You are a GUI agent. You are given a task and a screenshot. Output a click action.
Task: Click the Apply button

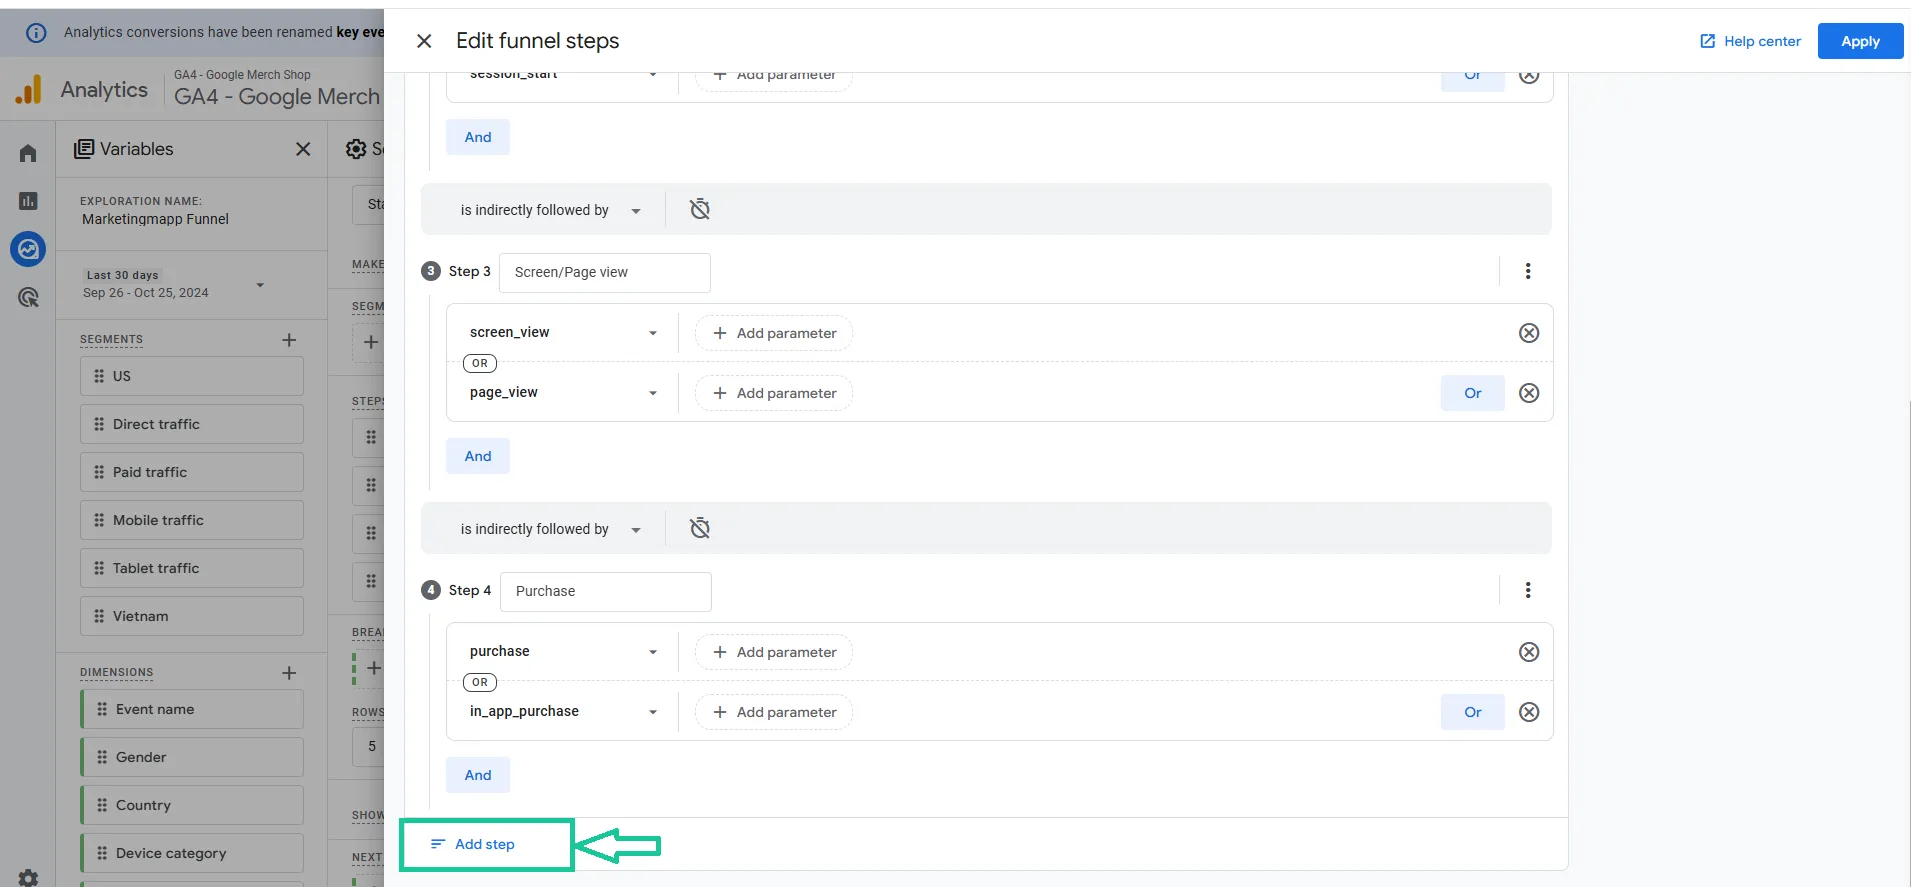click(1860, 41)
